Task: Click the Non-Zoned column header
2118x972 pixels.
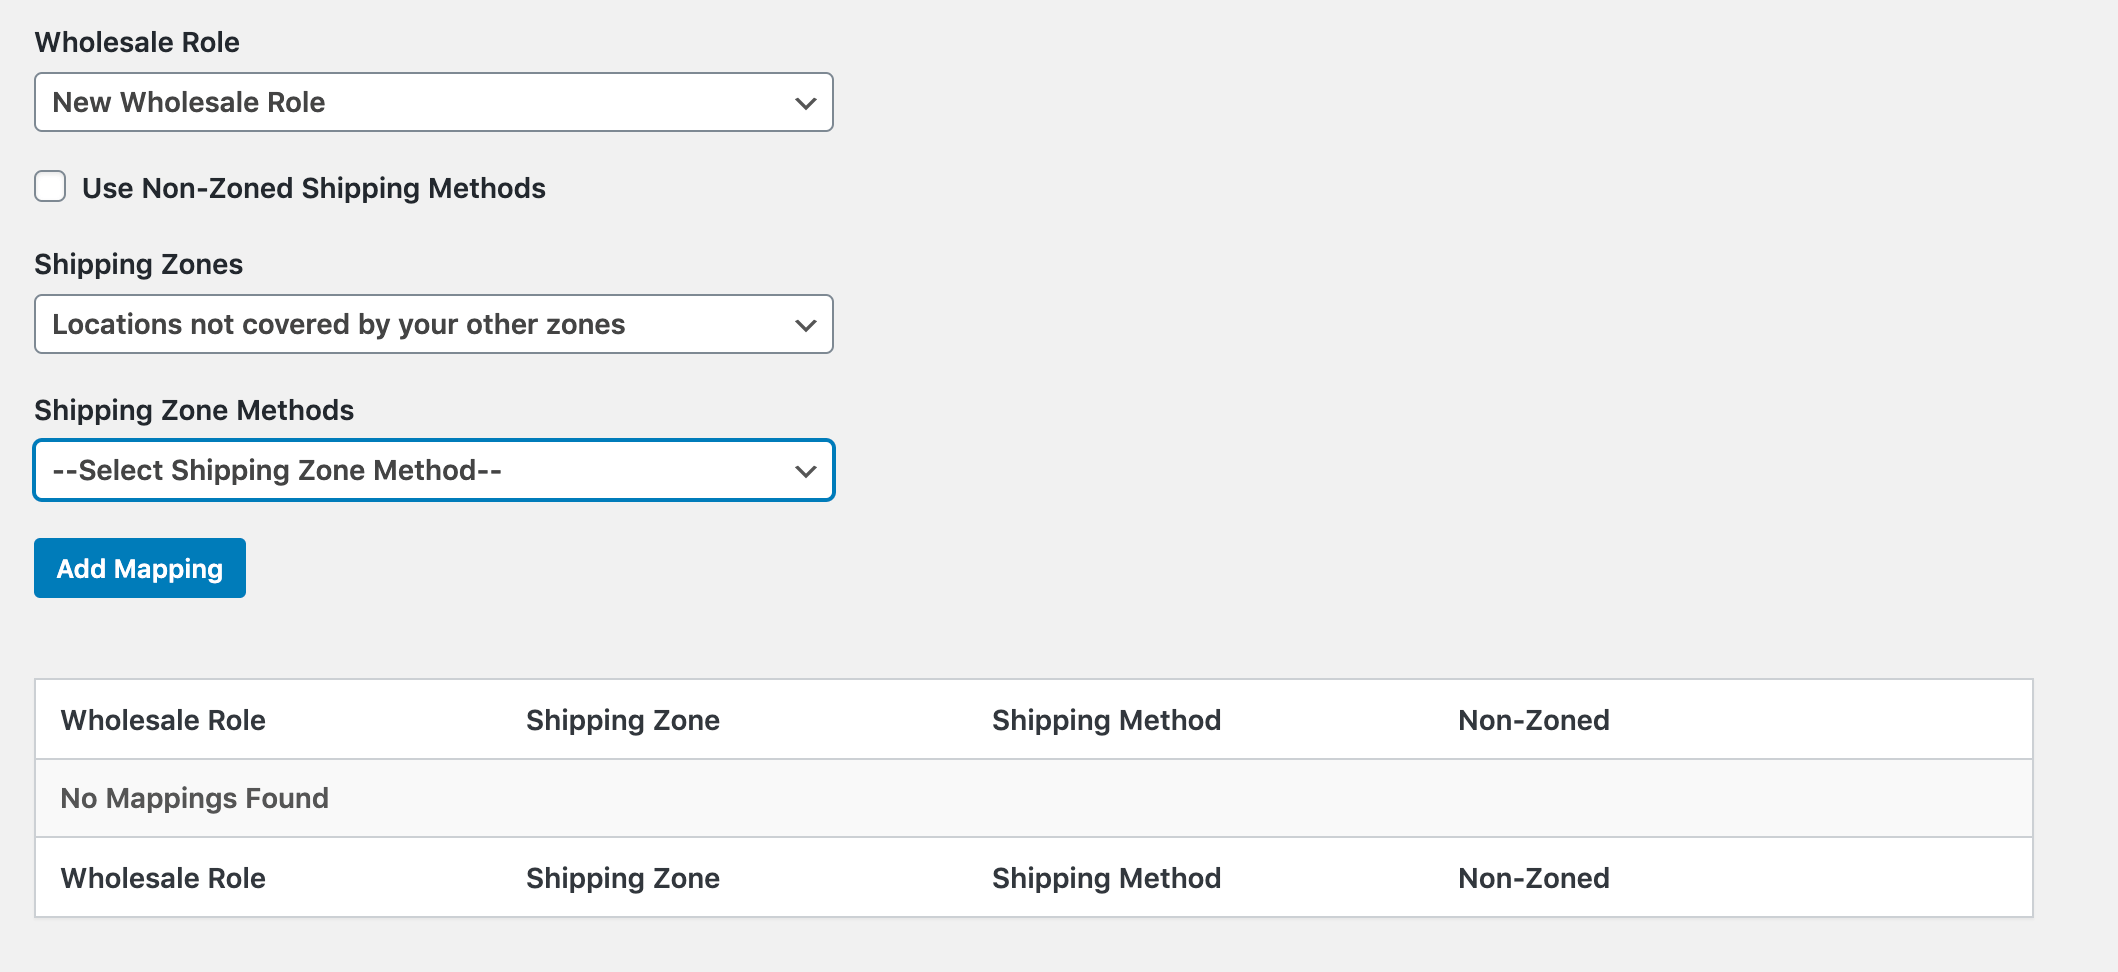Action: [1534, 720]
